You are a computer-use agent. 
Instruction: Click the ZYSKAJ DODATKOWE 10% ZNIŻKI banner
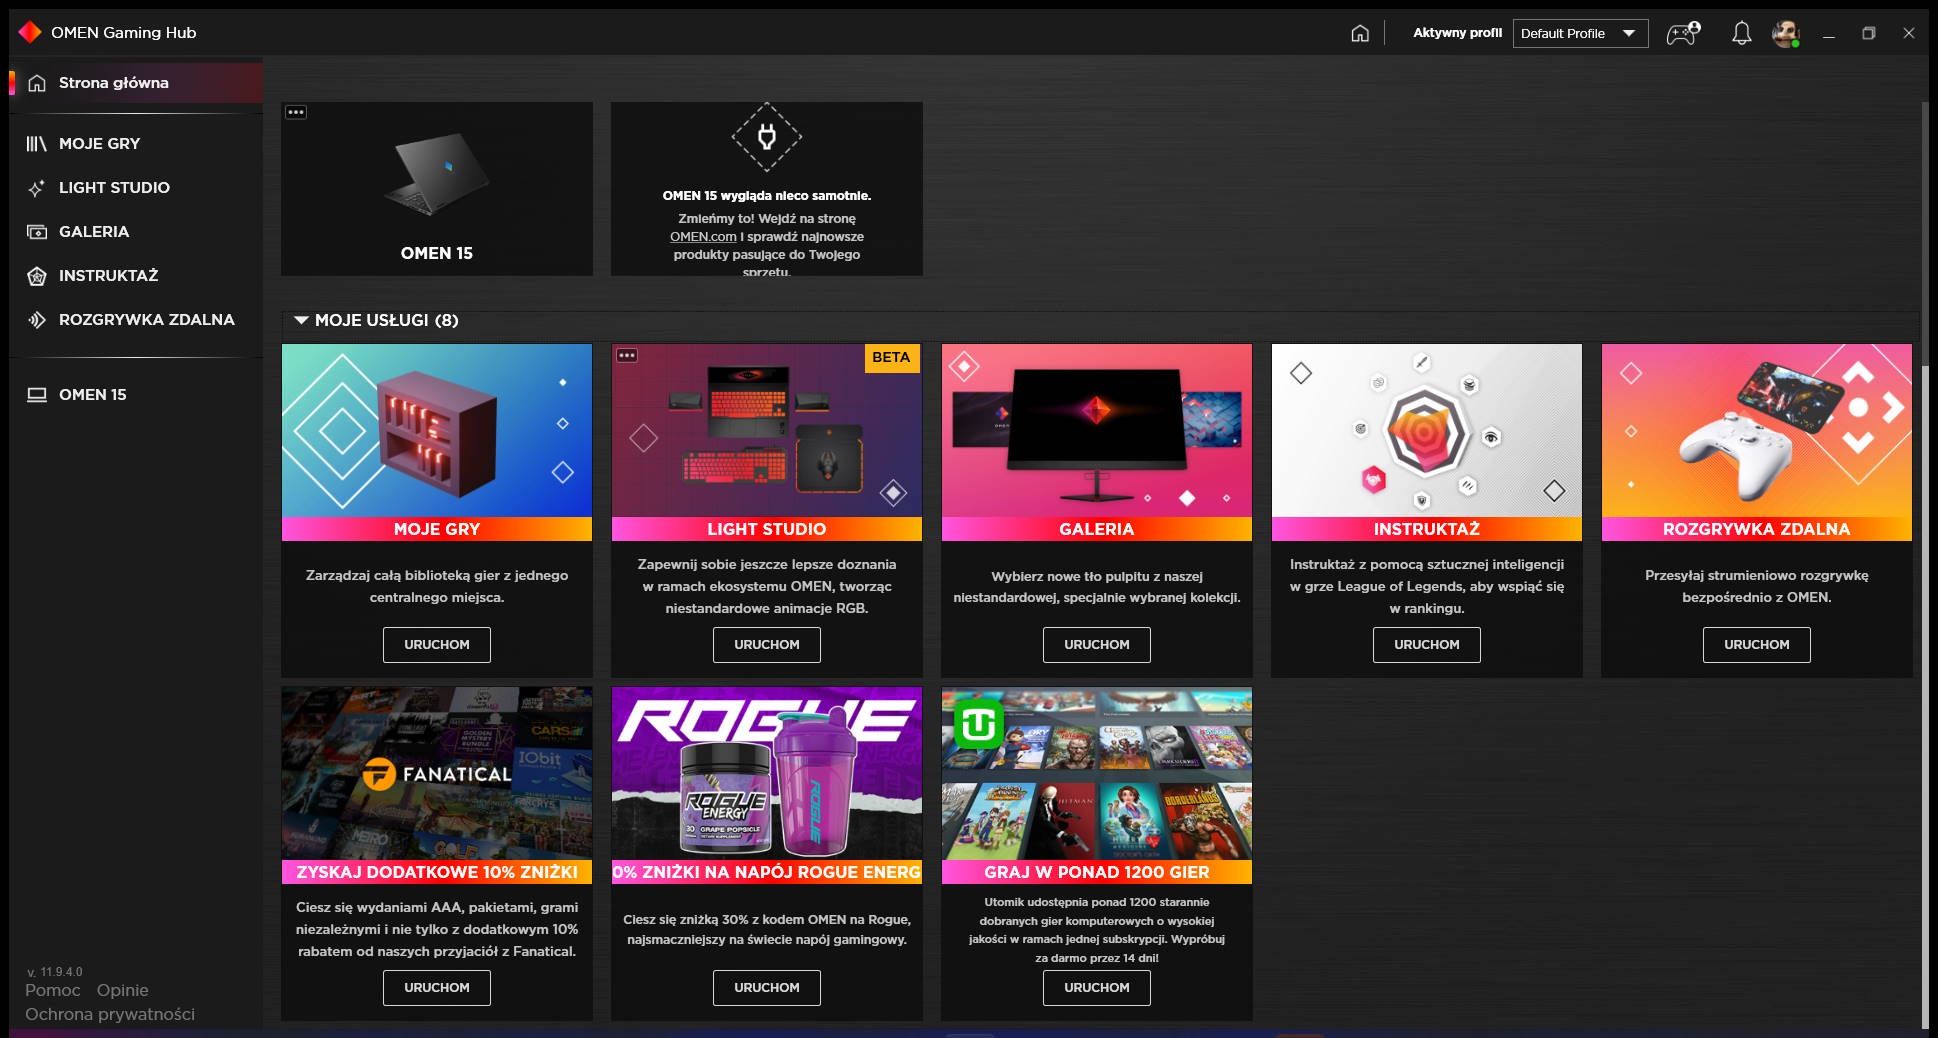pyautogui.click(x=437, y=872)
